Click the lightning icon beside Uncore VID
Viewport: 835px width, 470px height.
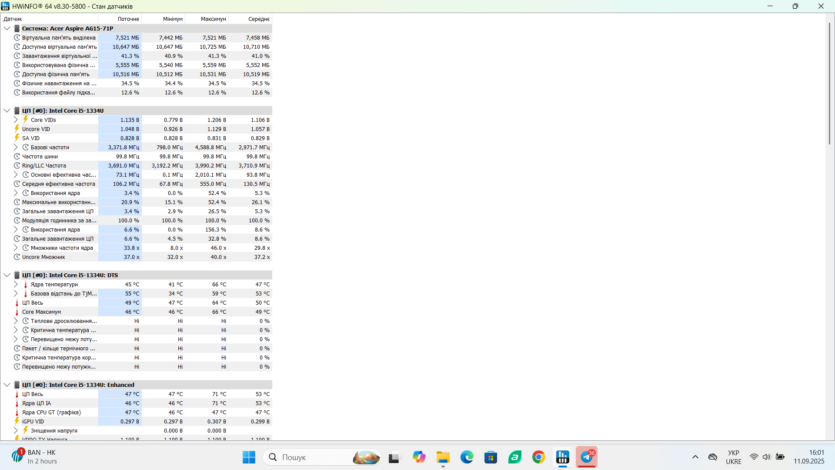[x=17, y=129]
